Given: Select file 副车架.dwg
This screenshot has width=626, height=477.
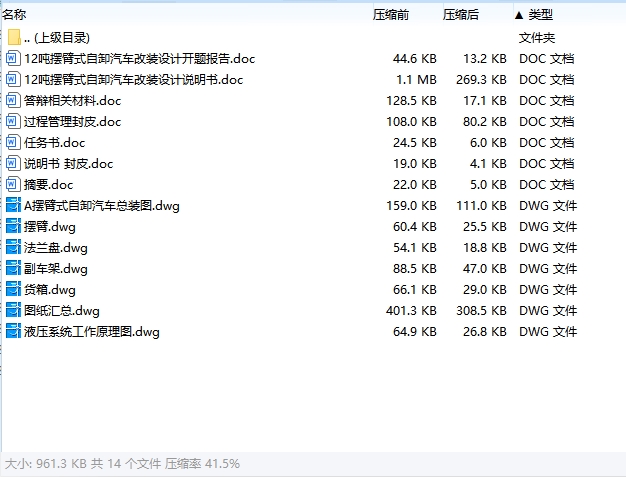Looking at the screenshot, I should pyautogui.click(x=55, y=269).
